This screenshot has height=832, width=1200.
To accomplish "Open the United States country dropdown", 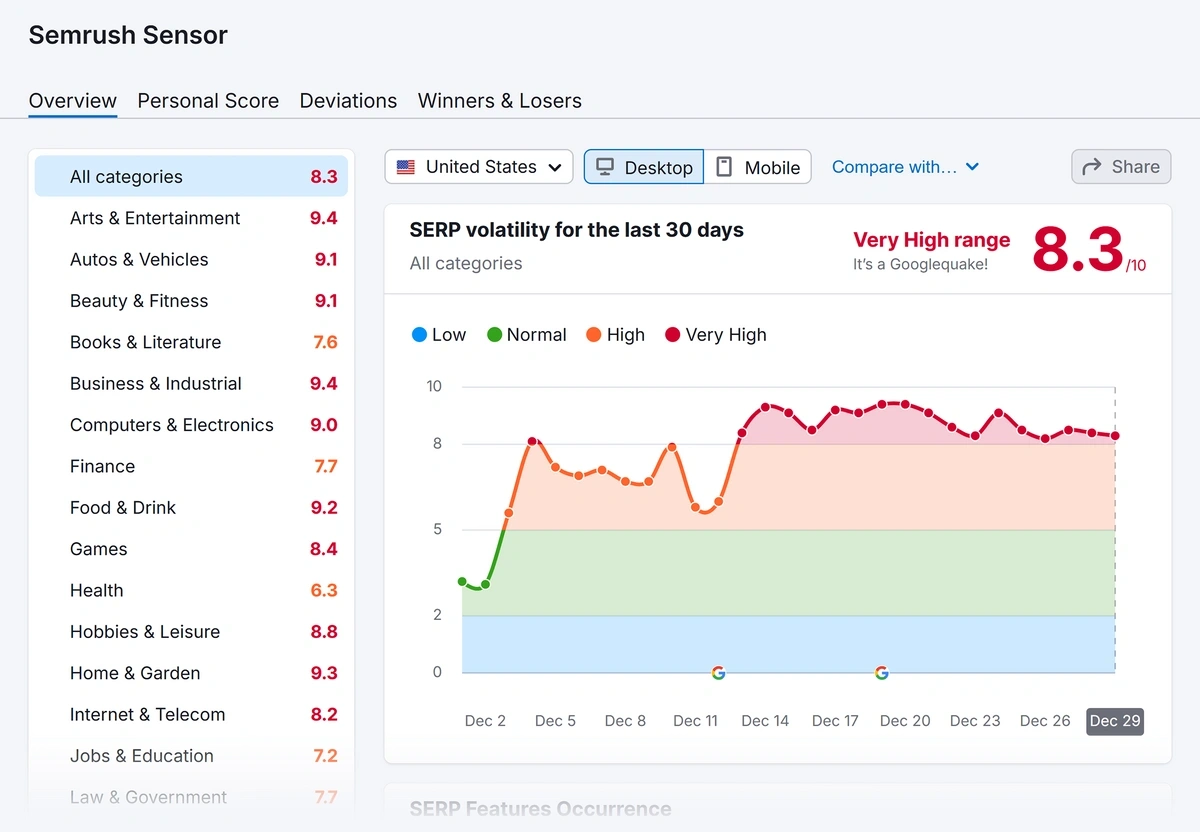I will click(478, 167).
